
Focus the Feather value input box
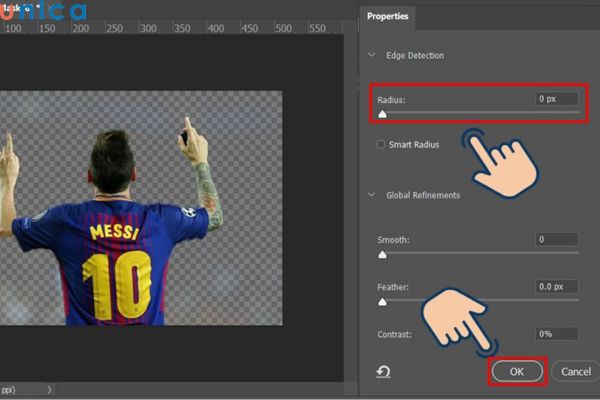[556, 286]
